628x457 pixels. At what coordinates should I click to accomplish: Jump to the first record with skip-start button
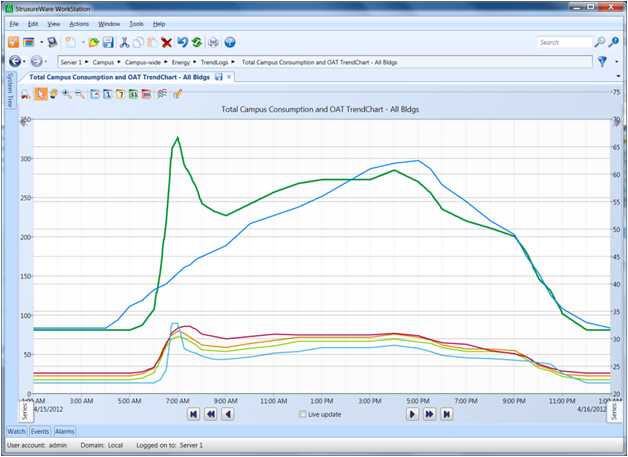194,414
